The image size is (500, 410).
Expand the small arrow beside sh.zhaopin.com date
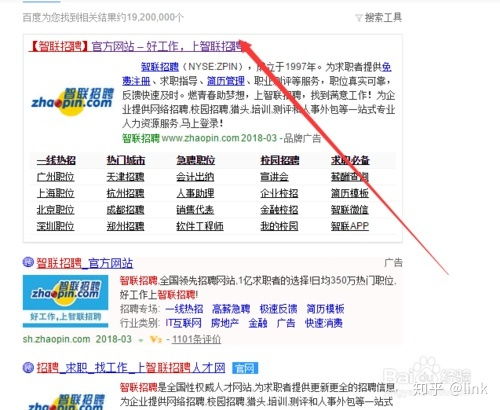(141, 340)
